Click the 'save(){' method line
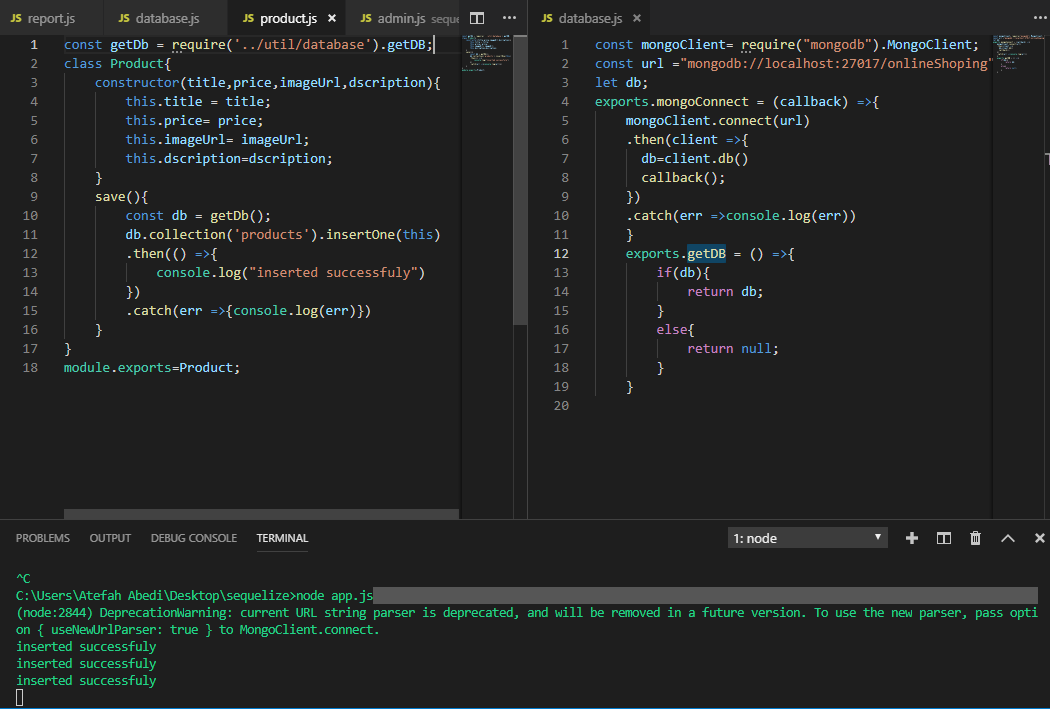 tap(121, 197)
